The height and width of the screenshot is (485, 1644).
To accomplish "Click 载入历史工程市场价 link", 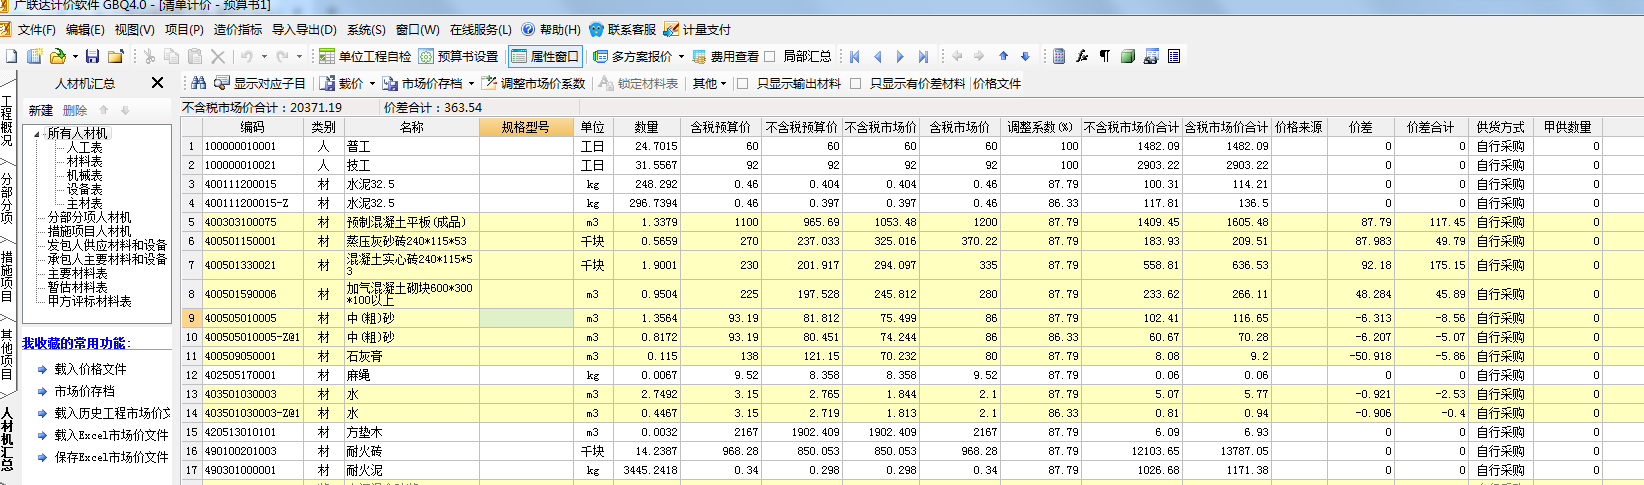I will (x=112, y=413).
